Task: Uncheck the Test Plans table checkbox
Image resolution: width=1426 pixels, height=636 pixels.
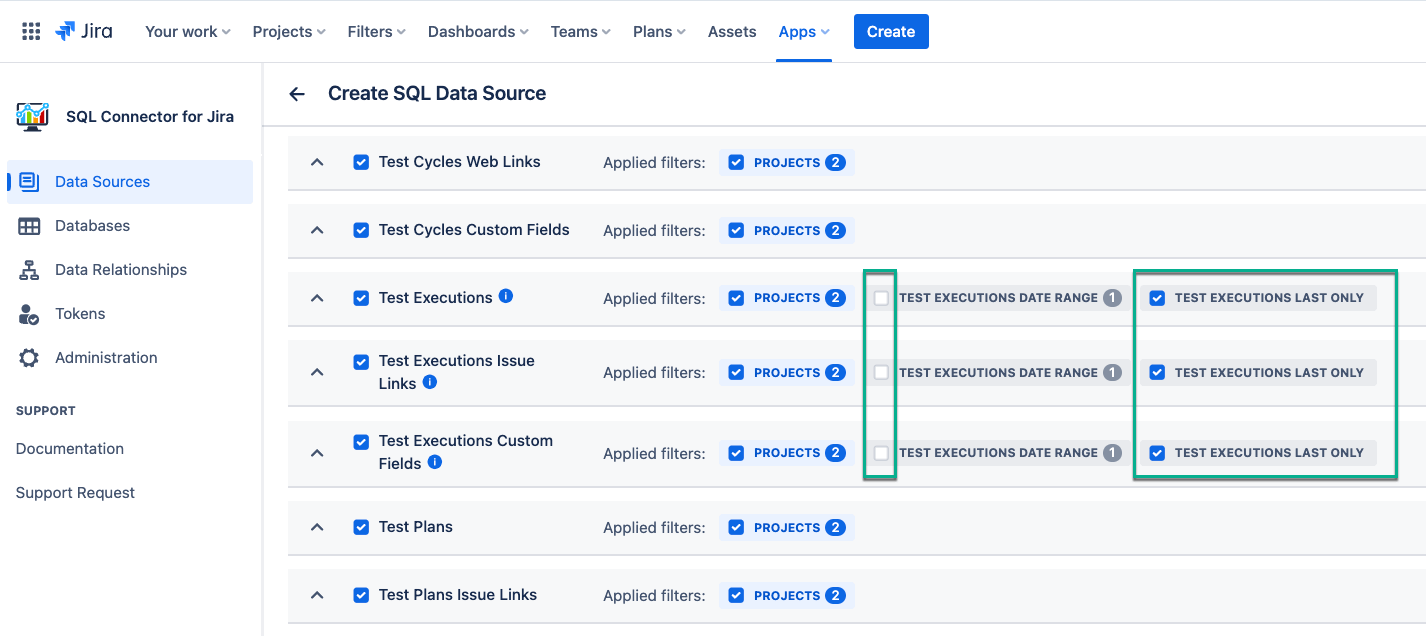Action: pos(361,527)
